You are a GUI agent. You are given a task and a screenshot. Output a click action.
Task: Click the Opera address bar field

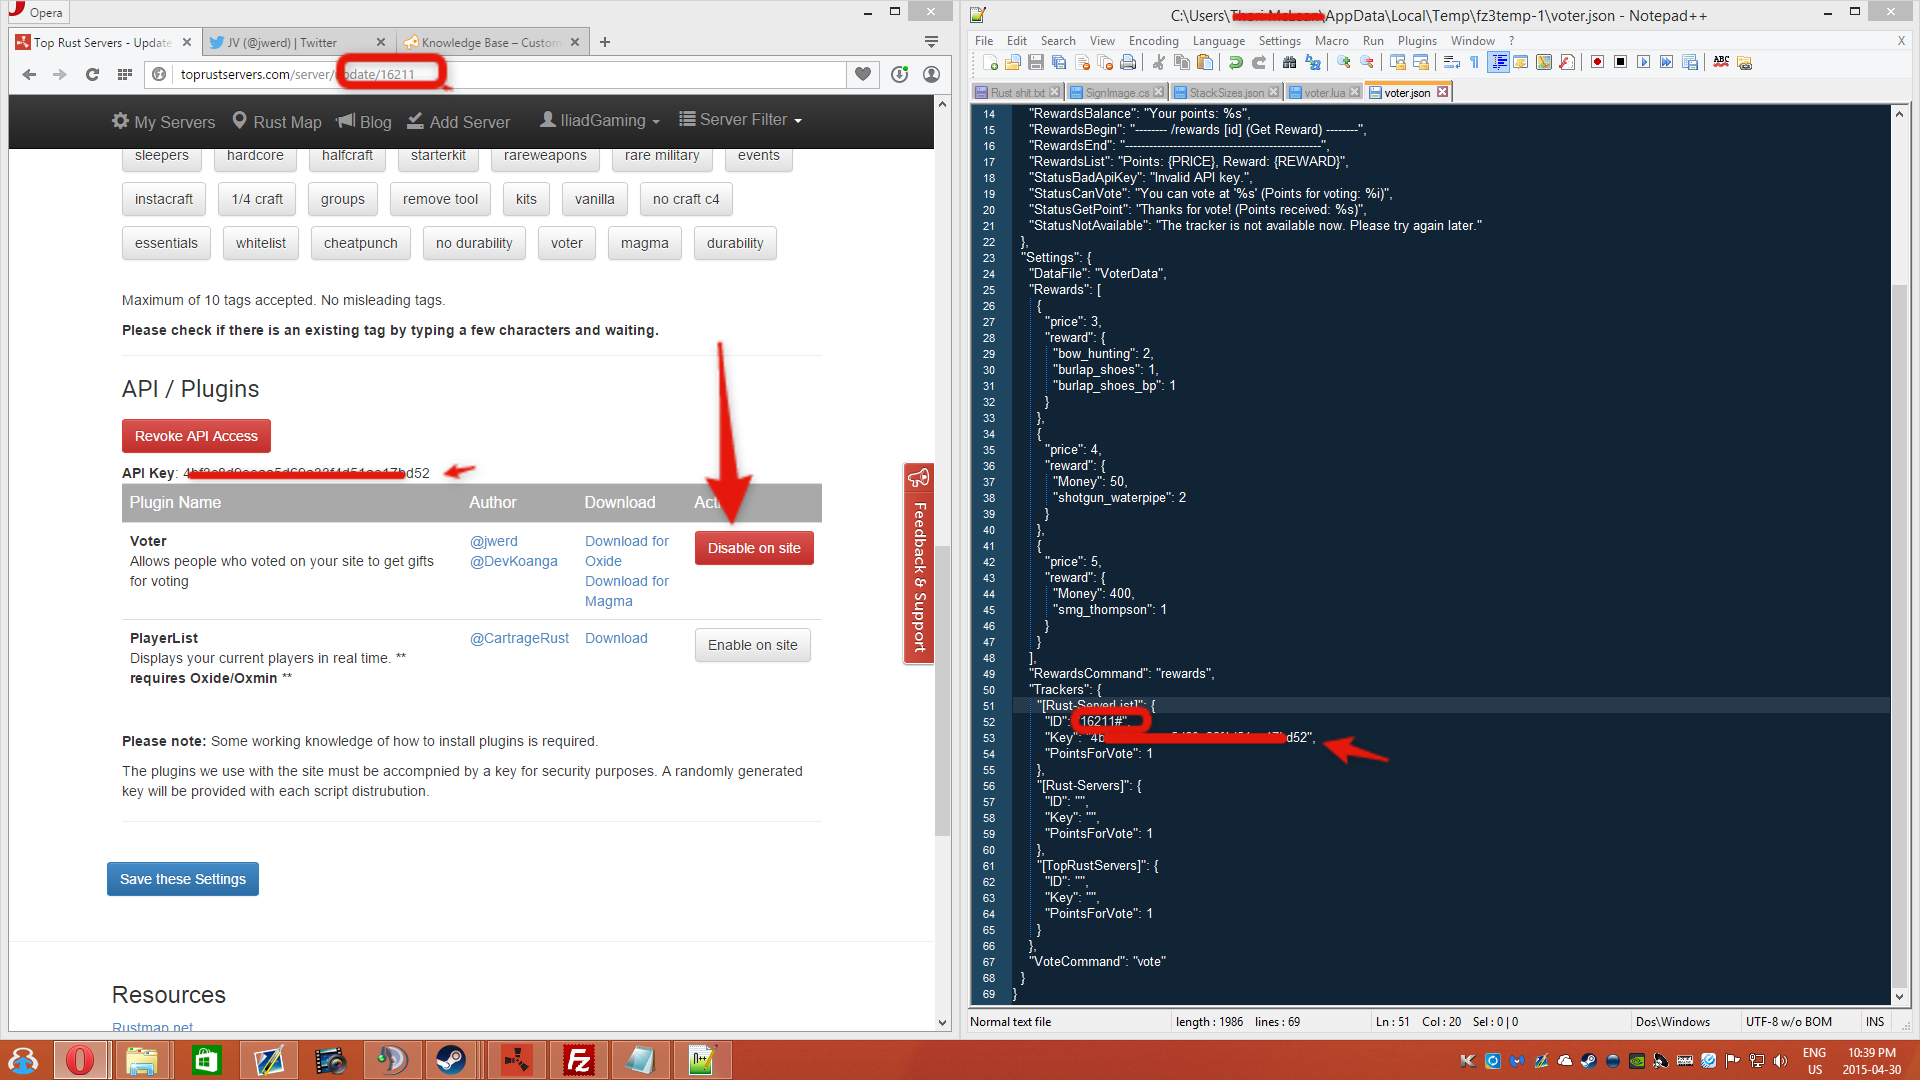pos(600,74)
